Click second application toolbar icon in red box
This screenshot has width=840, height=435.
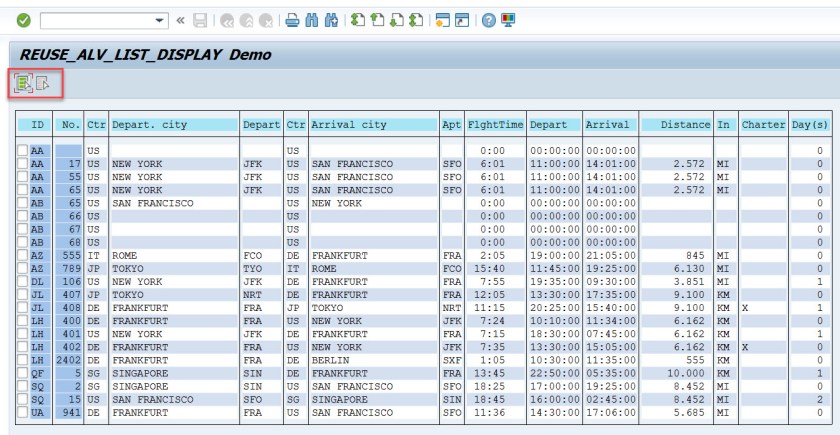click(42, 85)
